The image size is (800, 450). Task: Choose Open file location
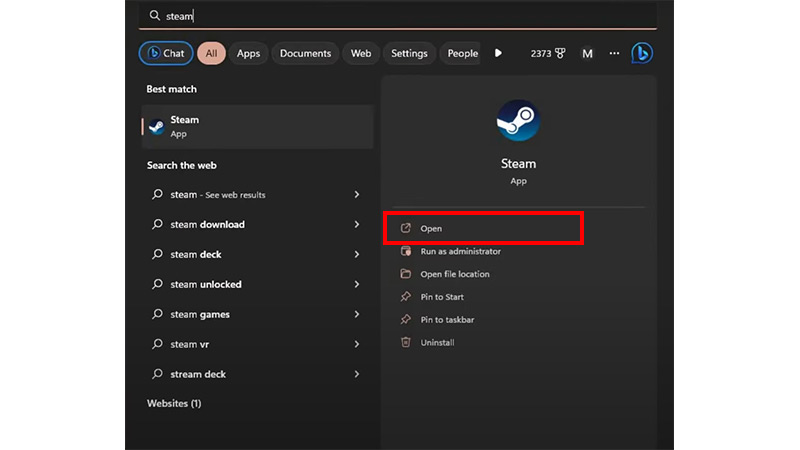[x=455, y=274]
